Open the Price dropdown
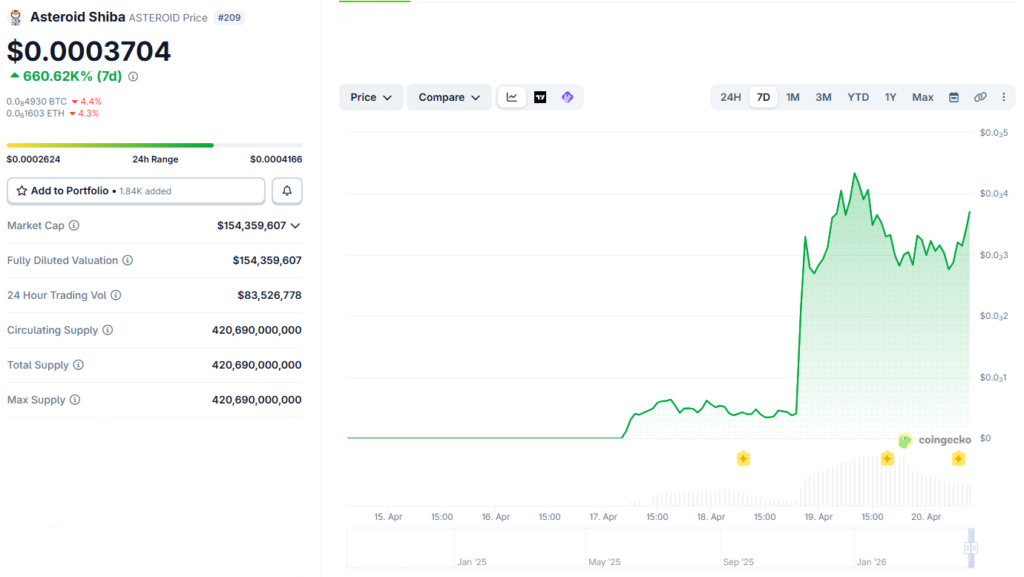The width and height of the screenshot is (1024, 577). [370, 97]
